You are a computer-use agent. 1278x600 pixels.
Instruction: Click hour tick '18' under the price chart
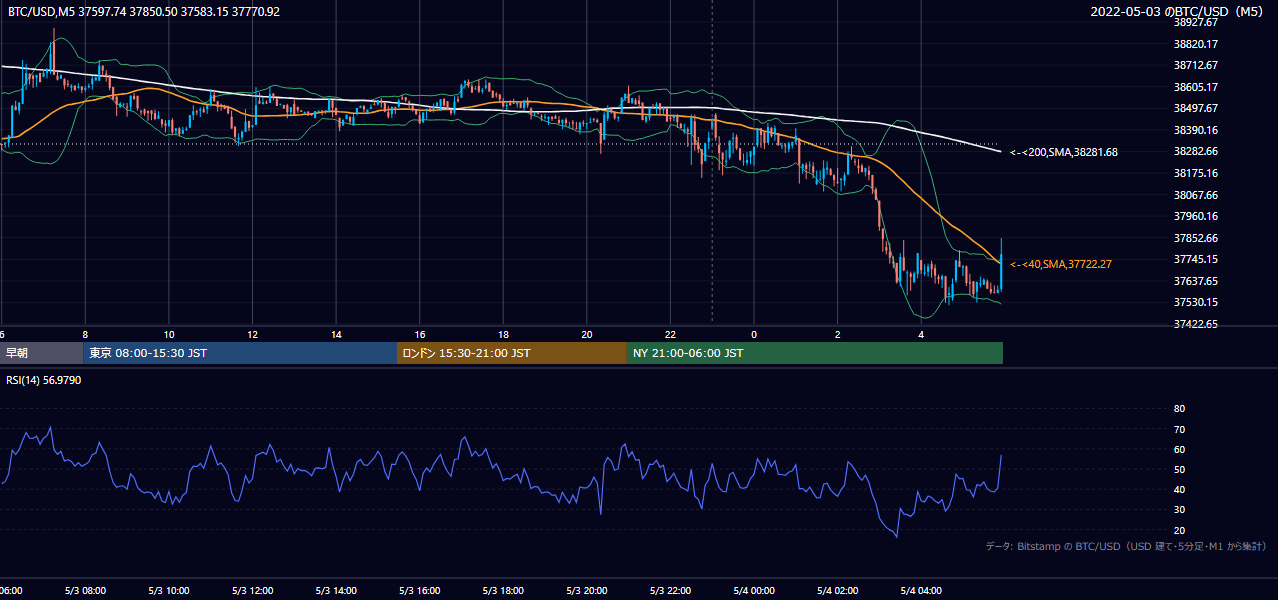tap(503, 334)
